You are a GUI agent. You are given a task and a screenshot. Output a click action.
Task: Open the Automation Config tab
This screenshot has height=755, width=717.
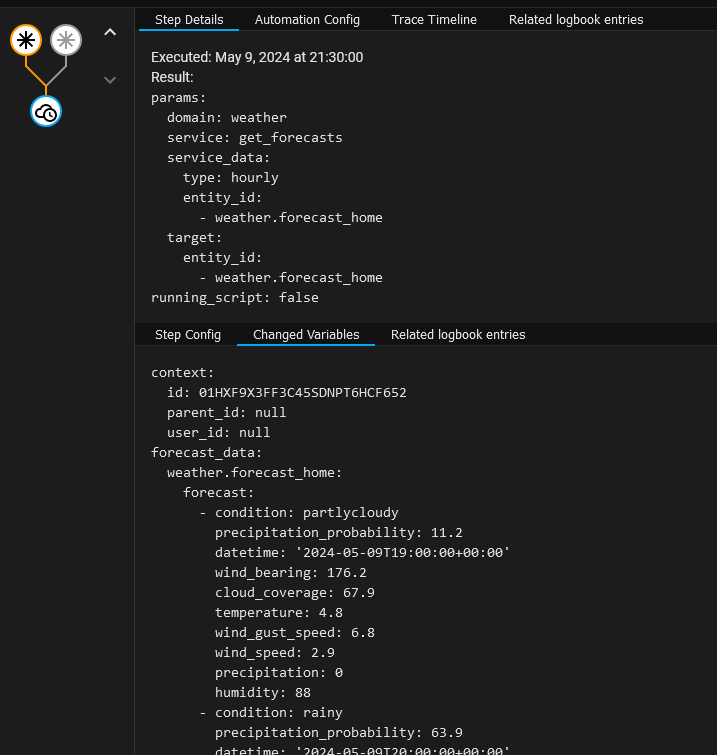click(307, 20)
